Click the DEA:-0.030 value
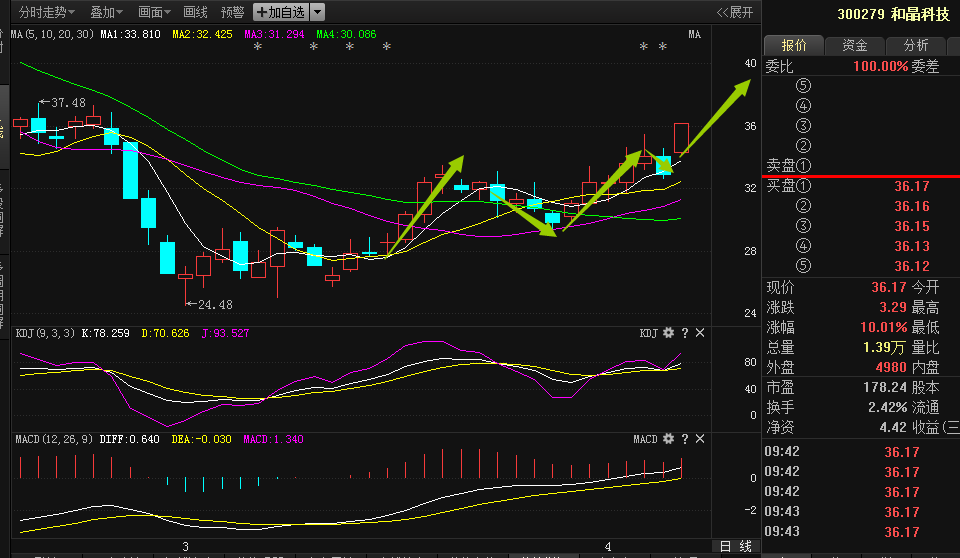Screen dimensions: 960x558 [201, 439]
